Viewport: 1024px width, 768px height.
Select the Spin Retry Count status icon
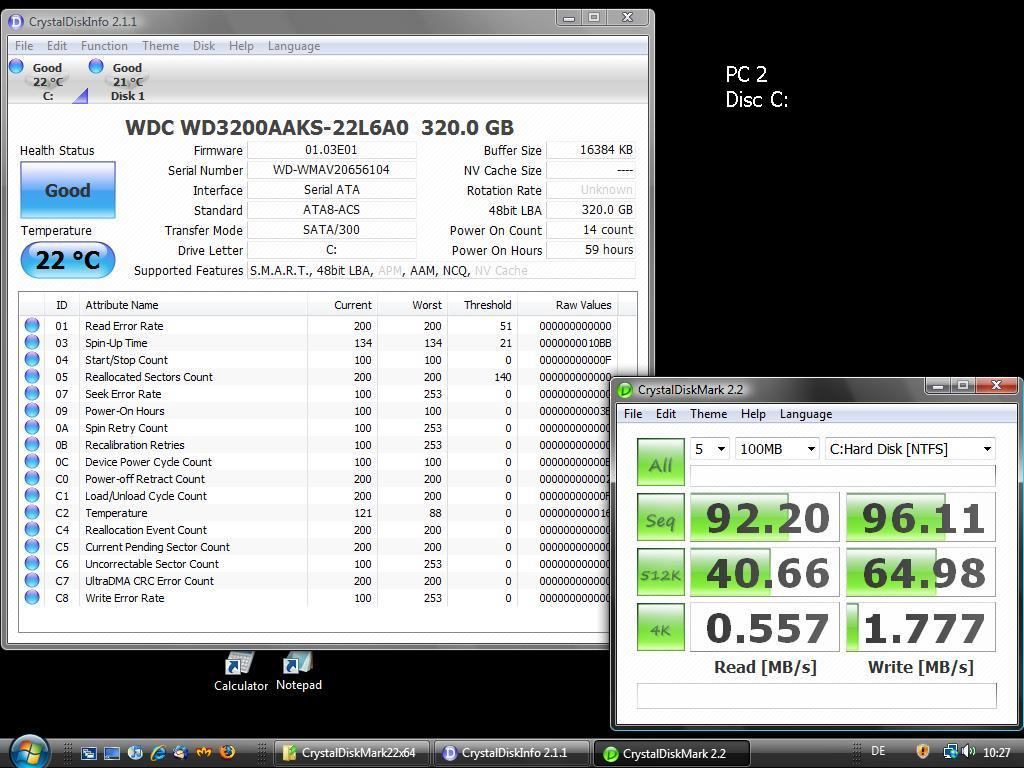coord(32,427)
